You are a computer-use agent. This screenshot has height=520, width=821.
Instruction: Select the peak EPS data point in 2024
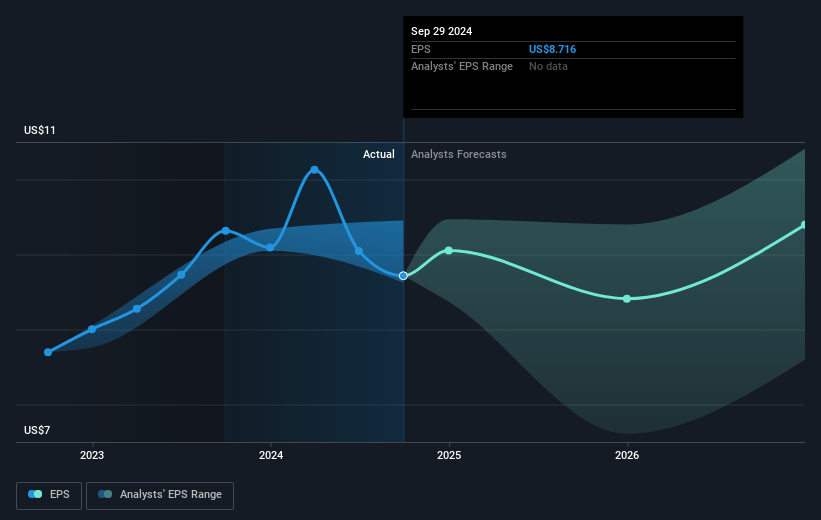pyautogui.click(x=314, y=170)
